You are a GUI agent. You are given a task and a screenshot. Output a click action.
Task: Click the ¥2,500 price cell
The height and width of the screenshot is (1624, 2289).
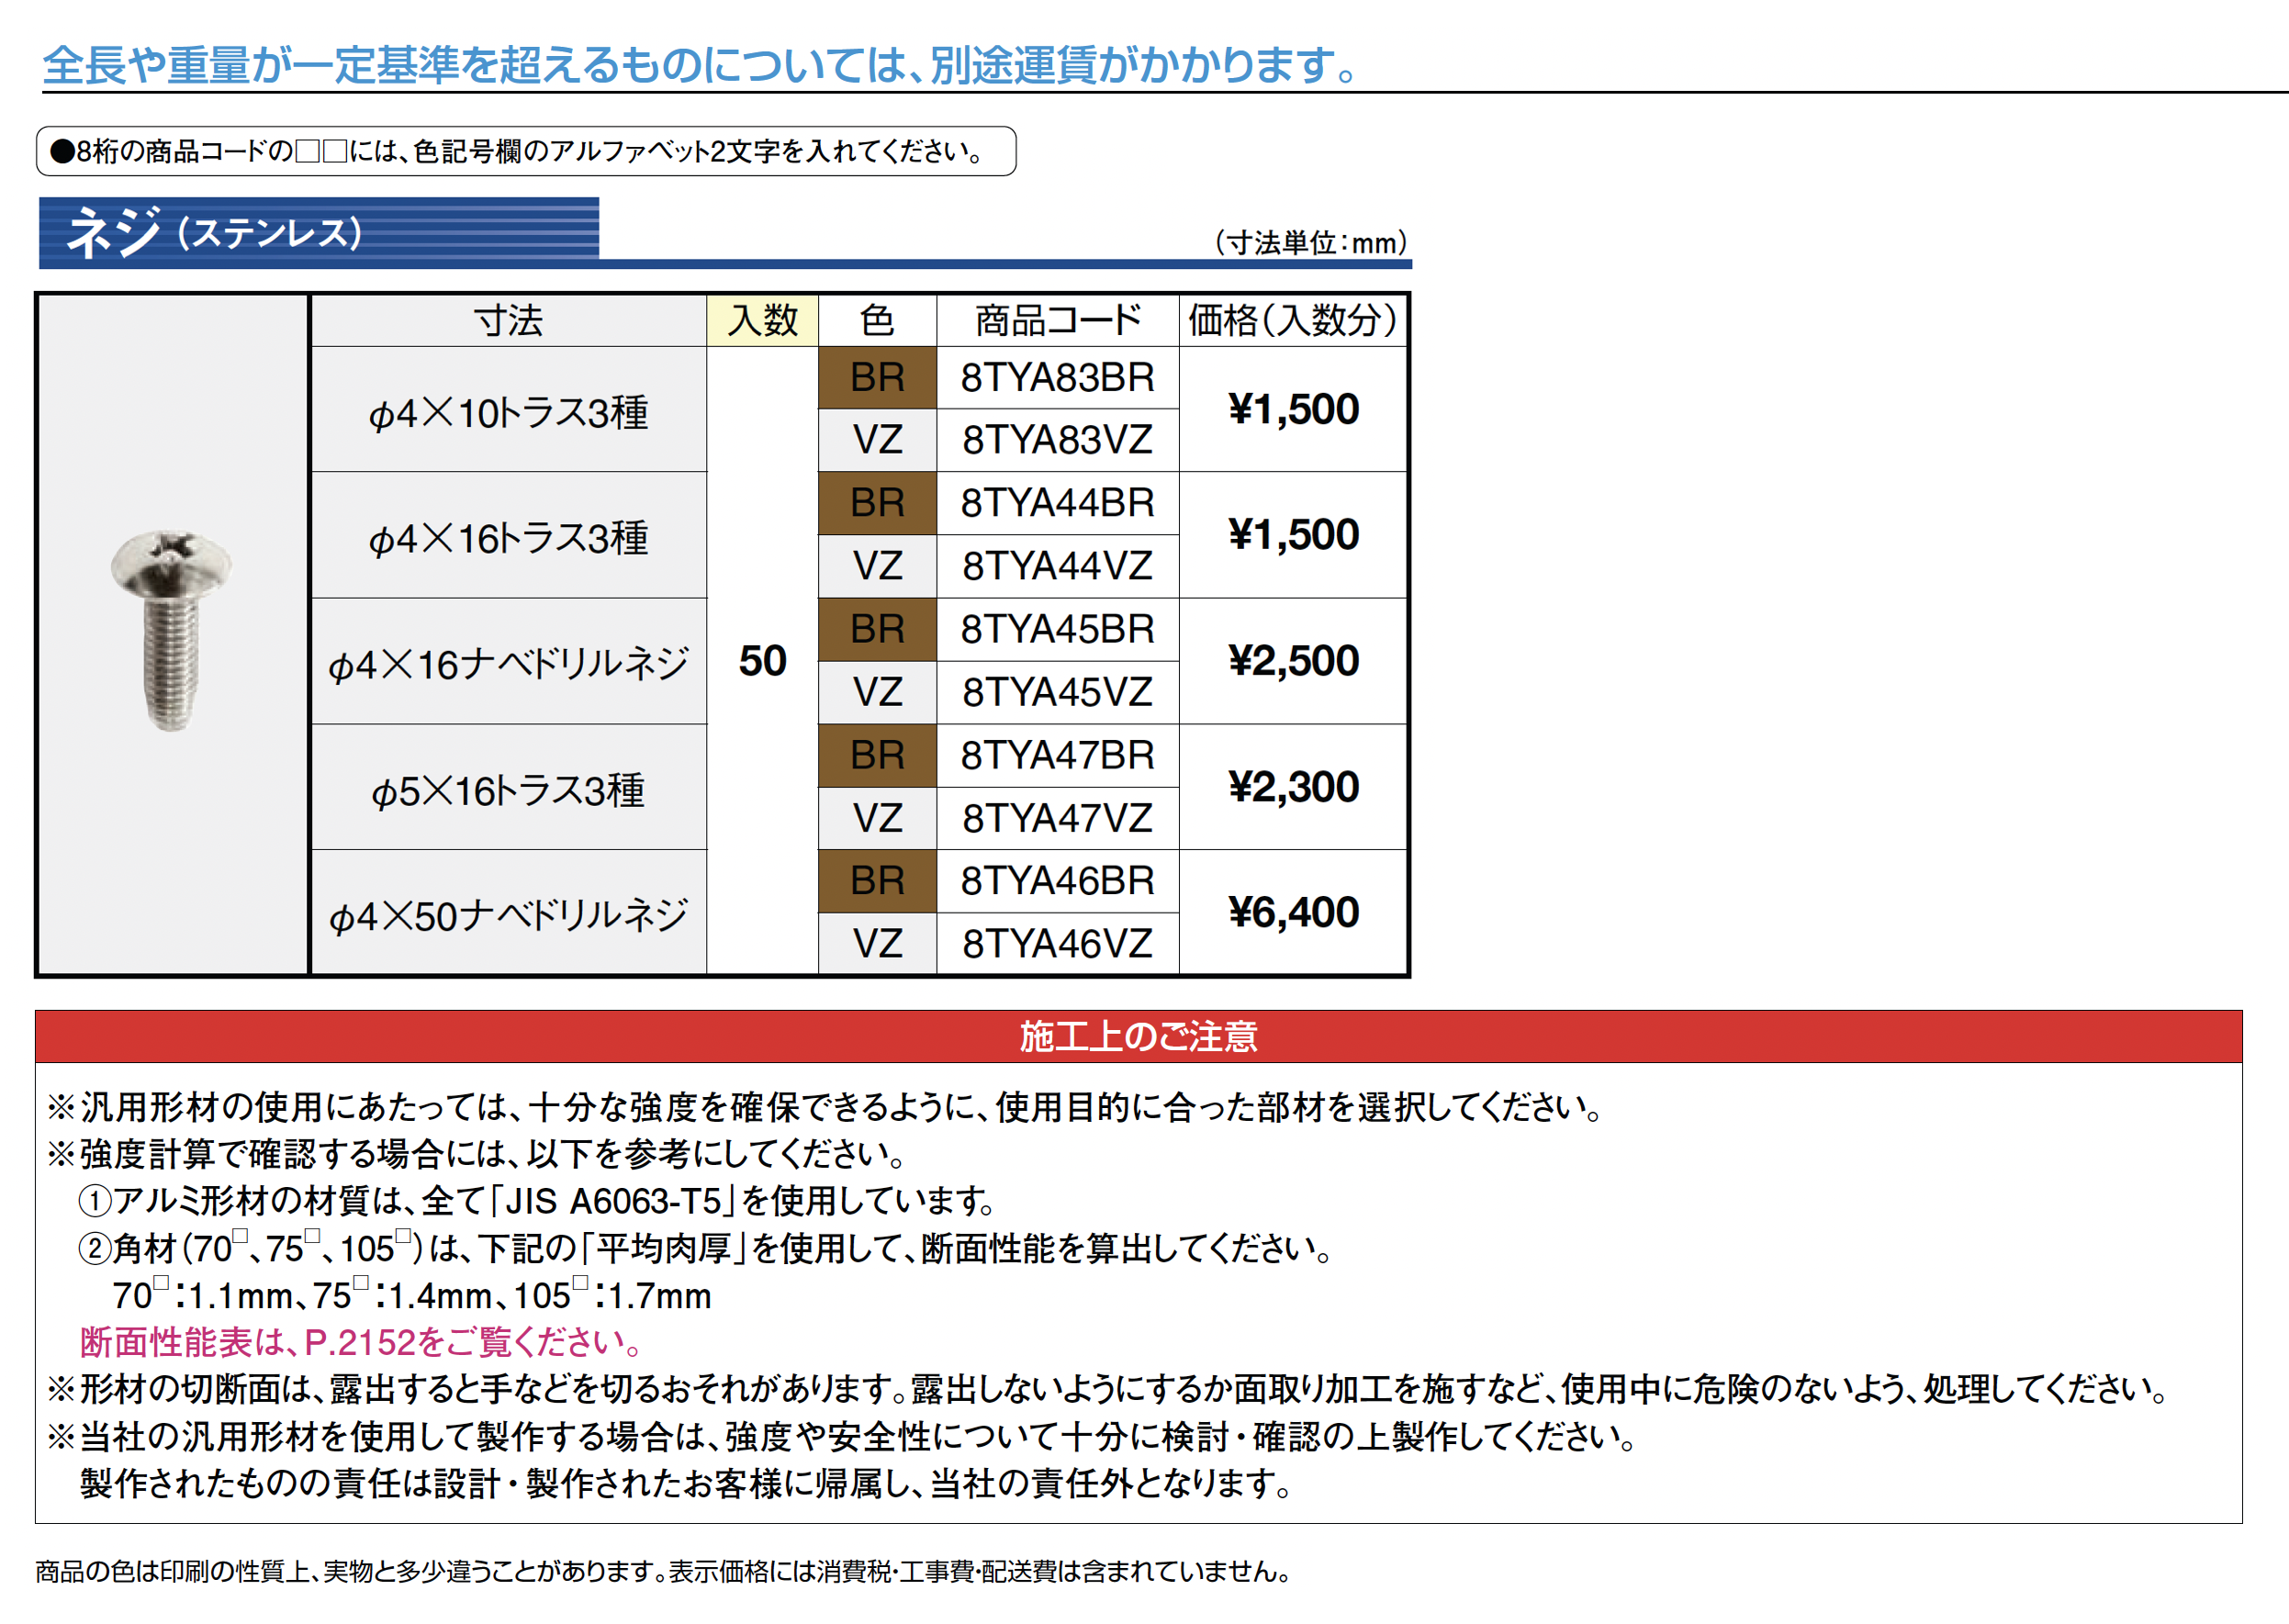coord(1293,661)
